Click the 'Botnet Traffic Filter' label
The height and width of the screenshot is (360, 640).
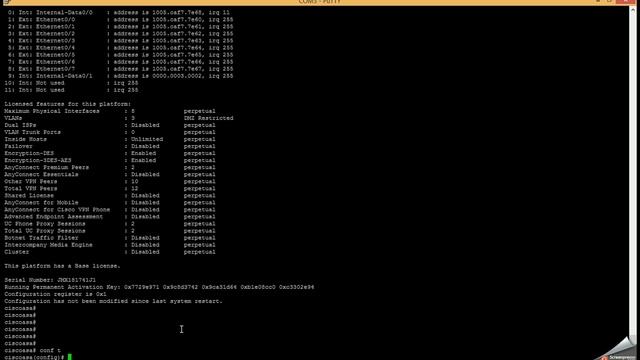(x=41, y=238)
